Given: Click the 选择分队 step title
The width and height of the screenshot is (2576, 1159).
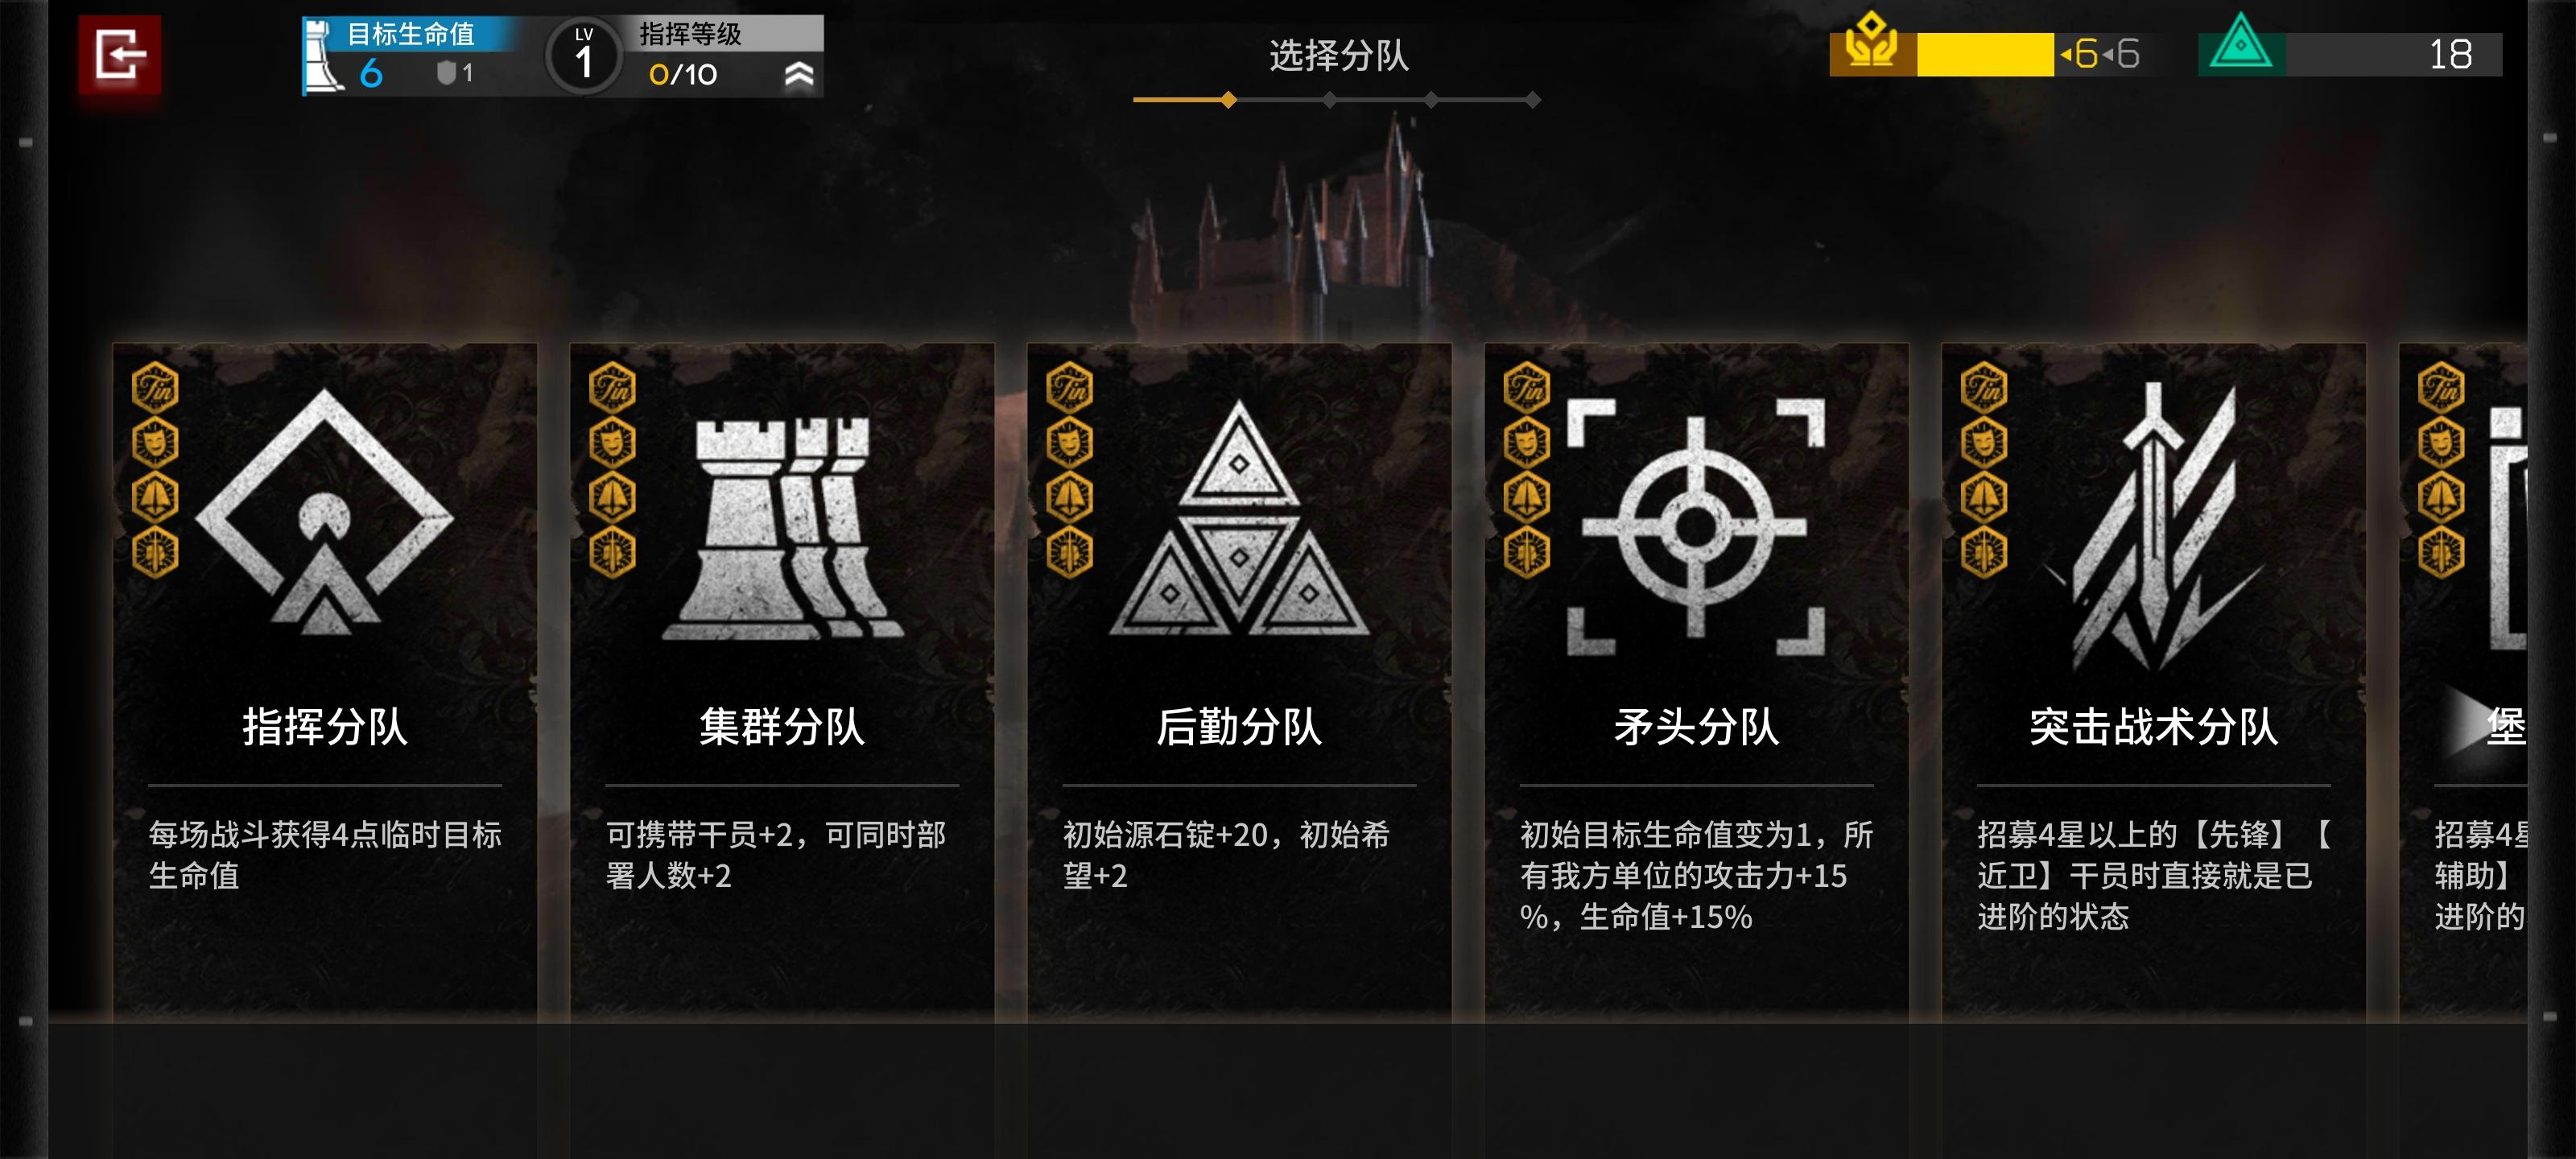Looking at the screenshot, I should click(1339, 55).
